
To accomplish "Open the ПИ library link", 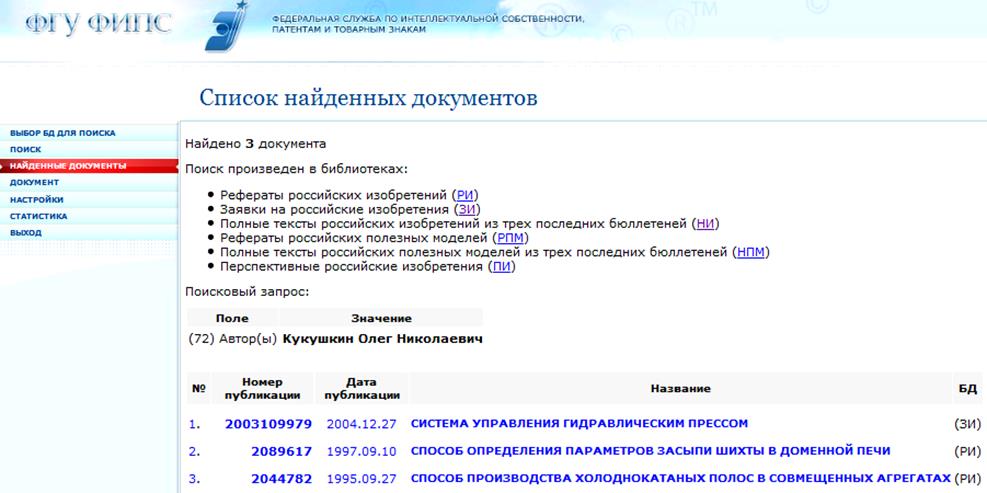I will click(502, 267).
